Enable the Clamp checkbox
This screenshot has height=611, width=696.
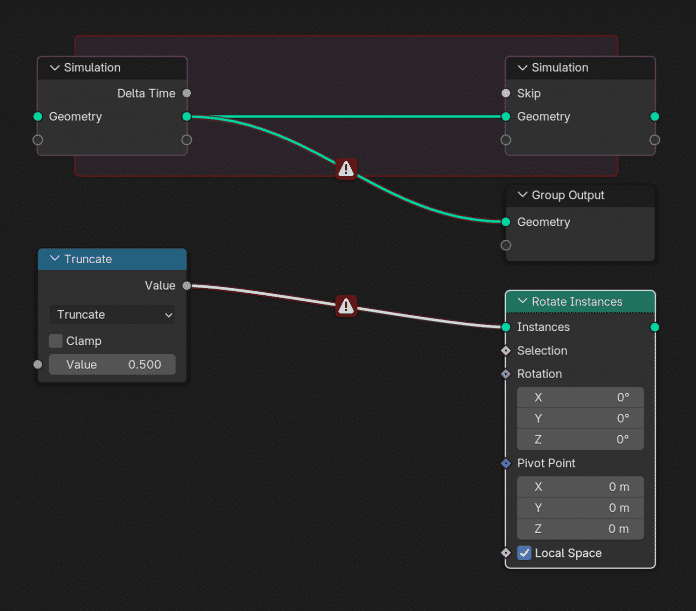pos(56,341)
